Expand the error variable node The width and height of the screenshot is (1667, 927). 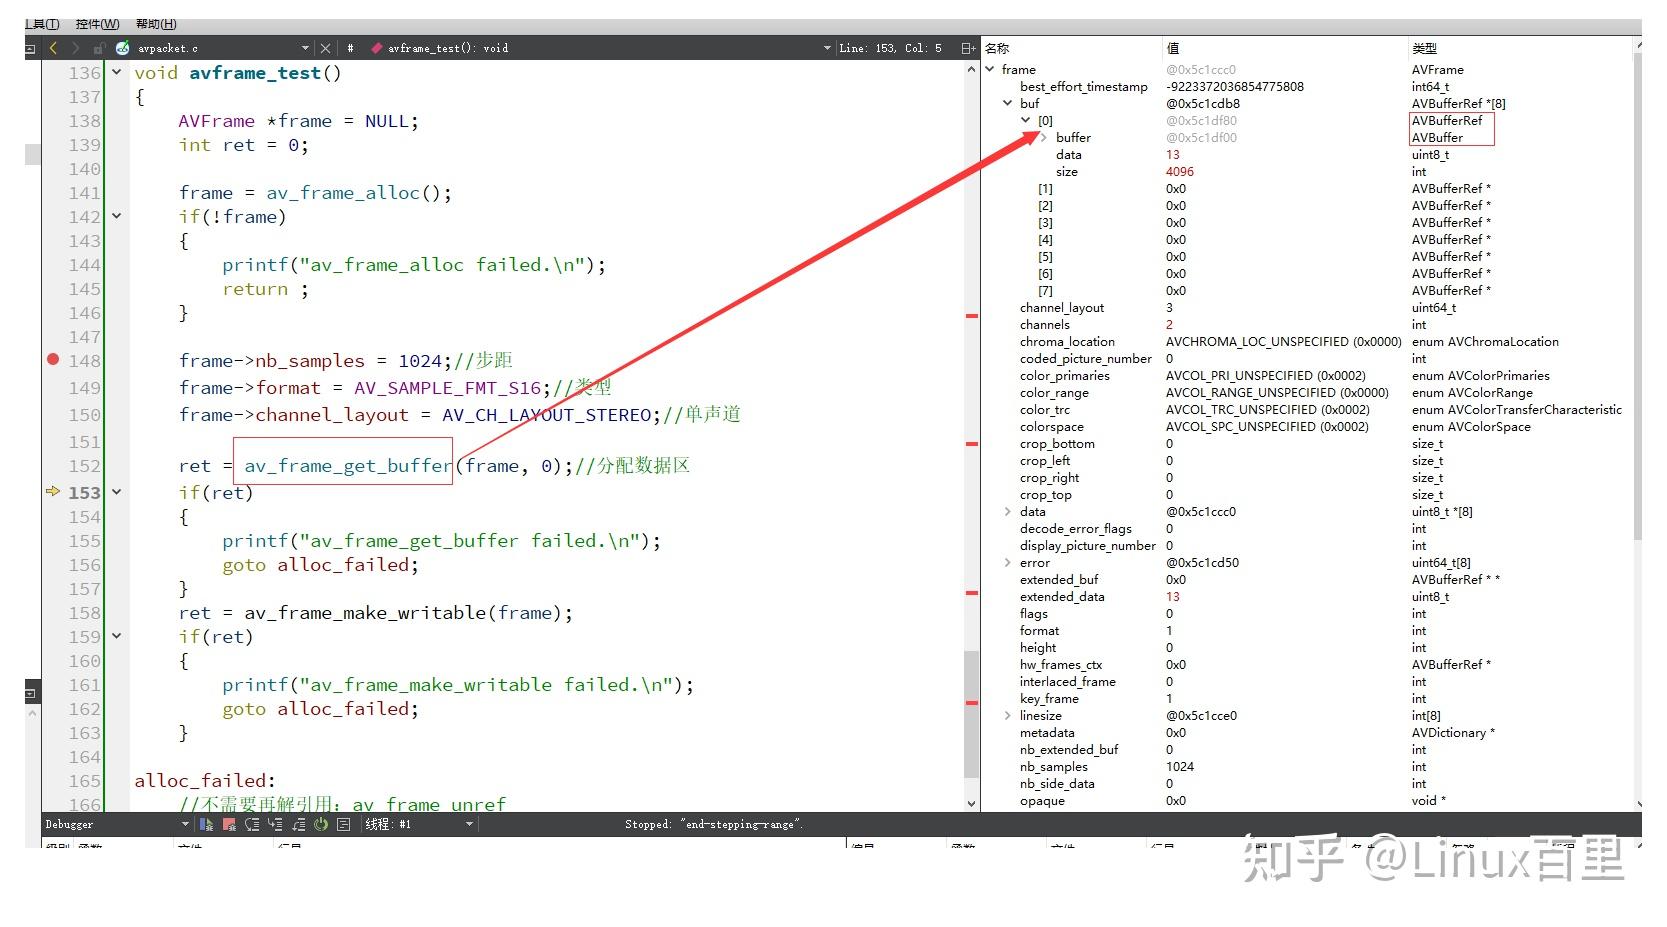[1008, 563]
